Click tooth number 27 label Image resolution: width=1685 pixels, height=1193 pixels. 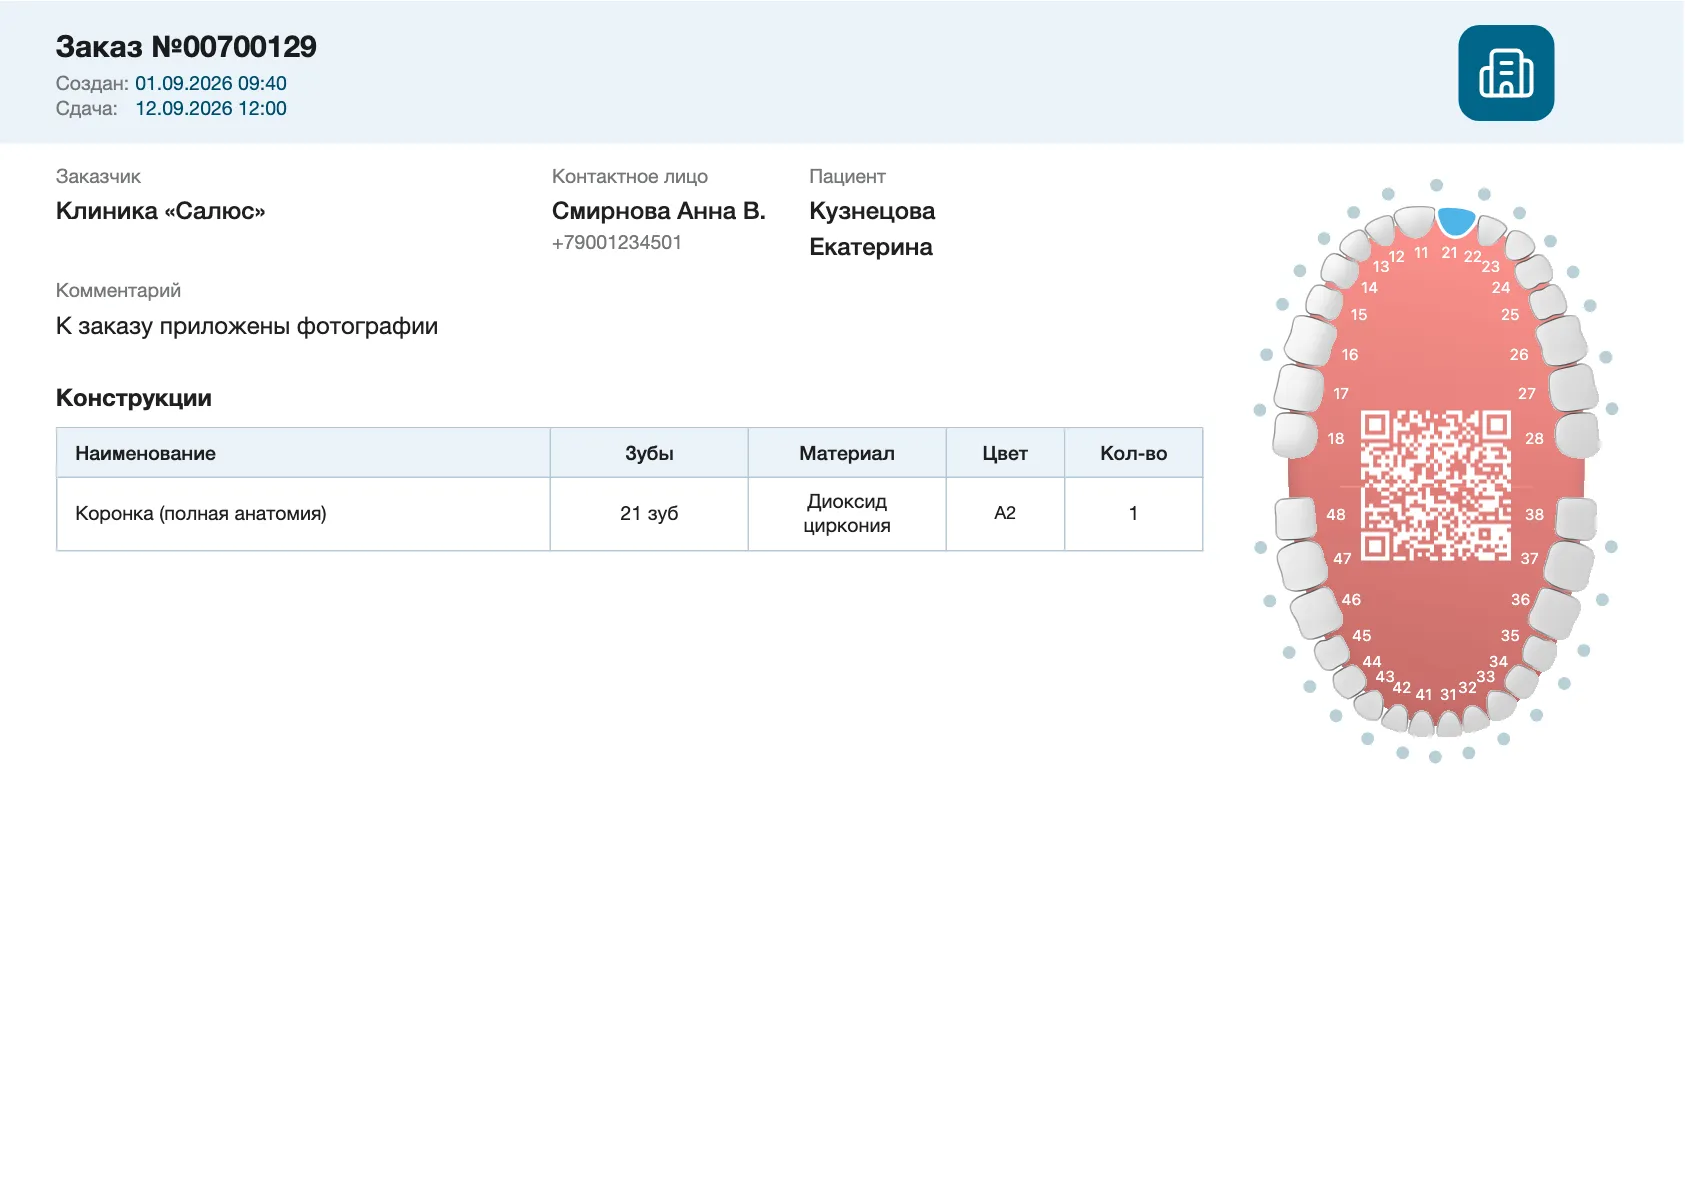click(1527, 394)
